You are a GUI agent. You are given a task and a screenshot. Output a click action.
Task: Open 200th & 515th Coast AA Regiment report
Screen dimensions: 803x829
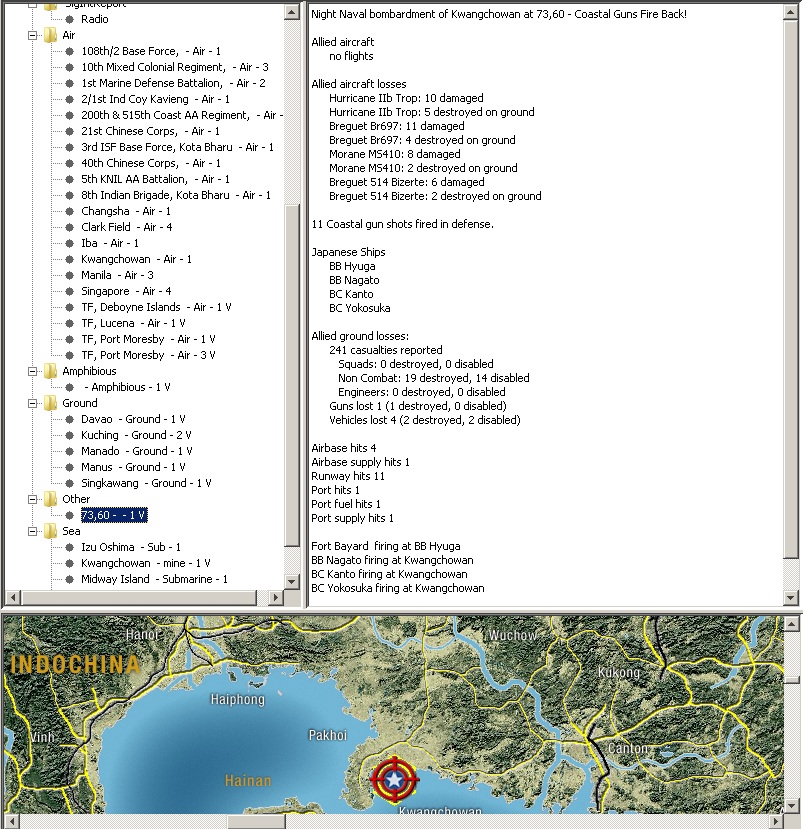click(182, 115)
